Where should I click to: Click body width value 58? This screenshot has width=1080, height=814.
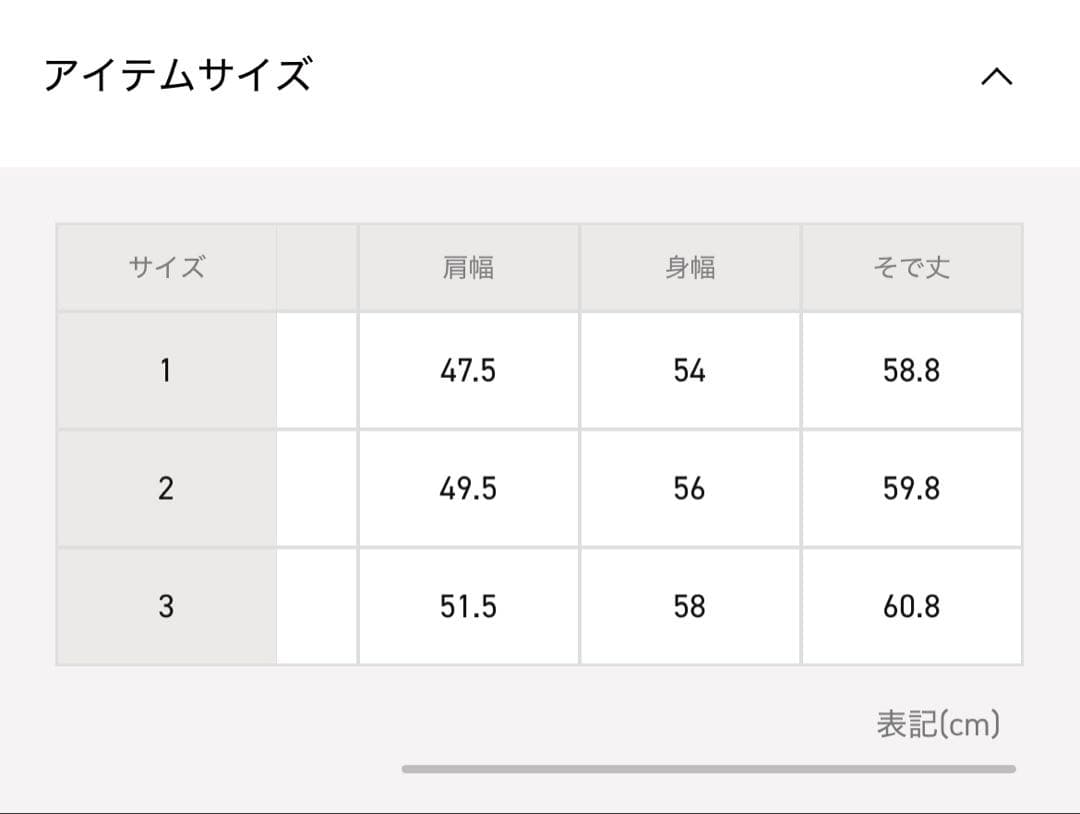click(x=690, y=606)
